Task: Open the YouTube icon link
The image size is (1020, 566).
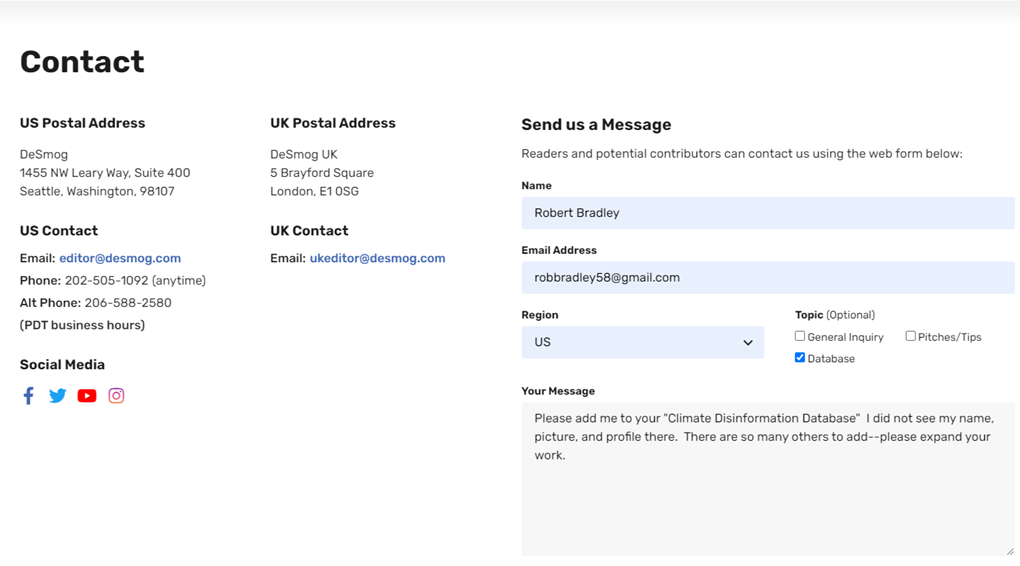Action: 87,396
